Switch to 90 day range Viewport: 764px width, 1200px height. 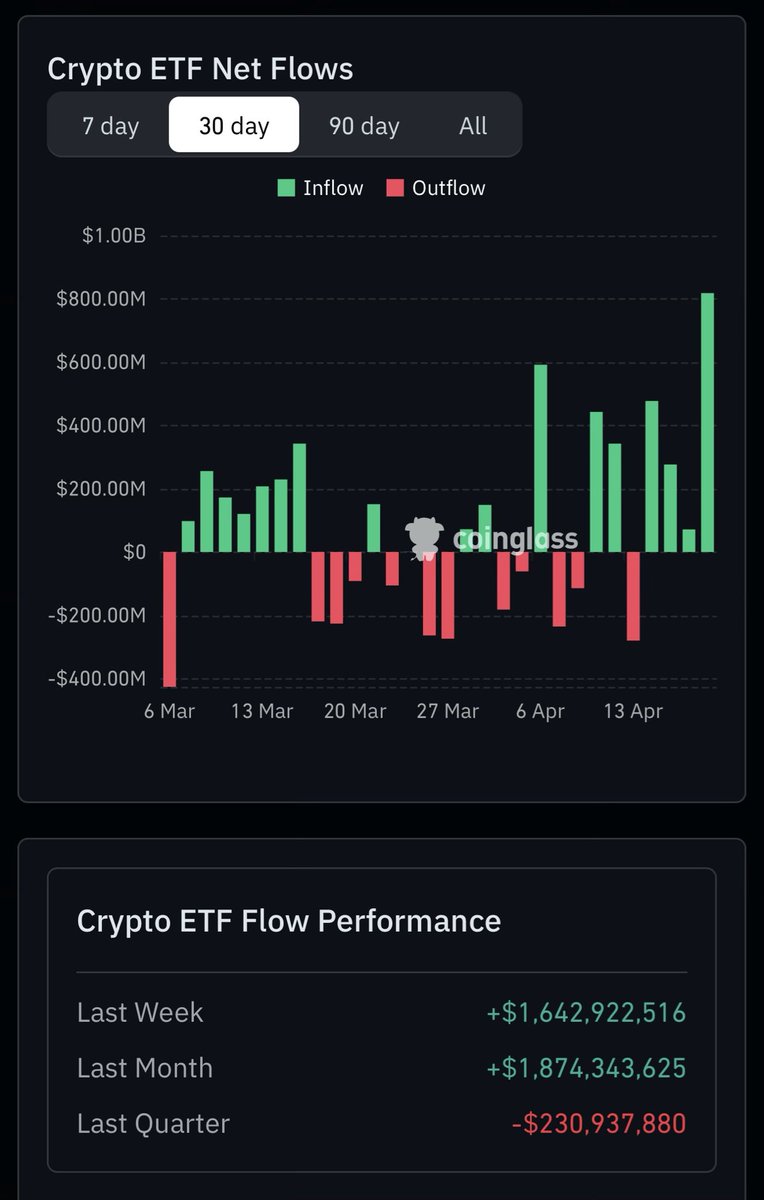tap(364, 126)
